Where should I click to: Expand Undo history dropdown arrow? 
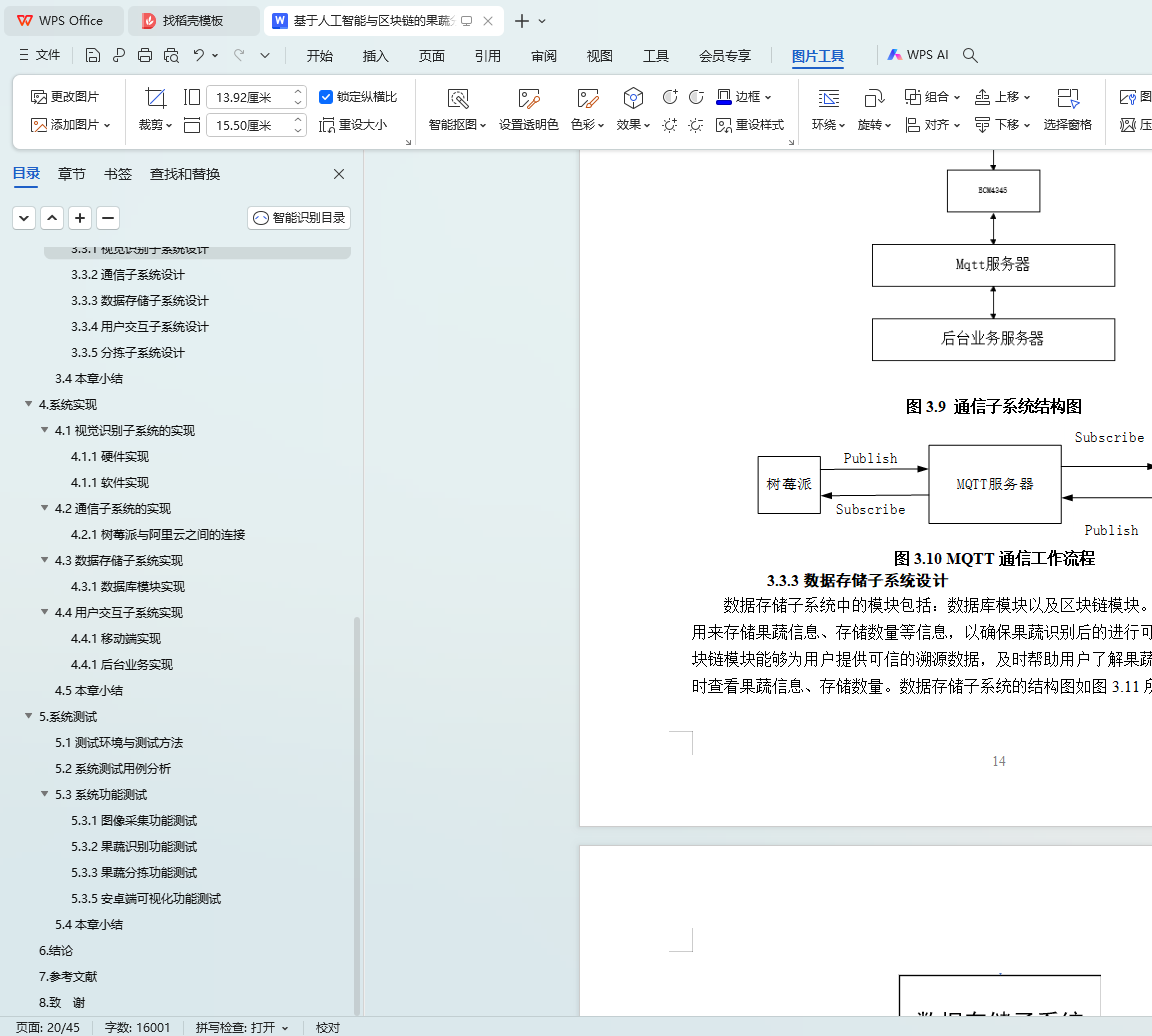click(215, 55)
